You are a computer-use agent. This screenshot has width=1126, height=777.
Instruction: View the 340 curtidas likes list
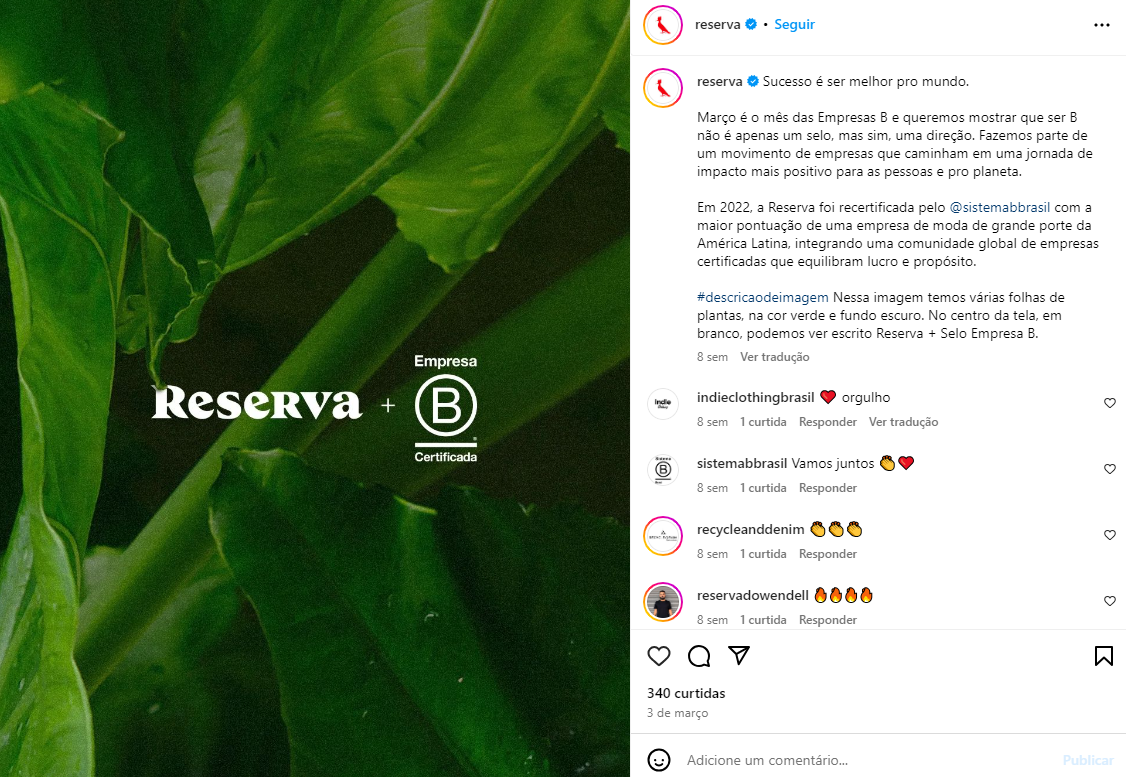(686, 693)
